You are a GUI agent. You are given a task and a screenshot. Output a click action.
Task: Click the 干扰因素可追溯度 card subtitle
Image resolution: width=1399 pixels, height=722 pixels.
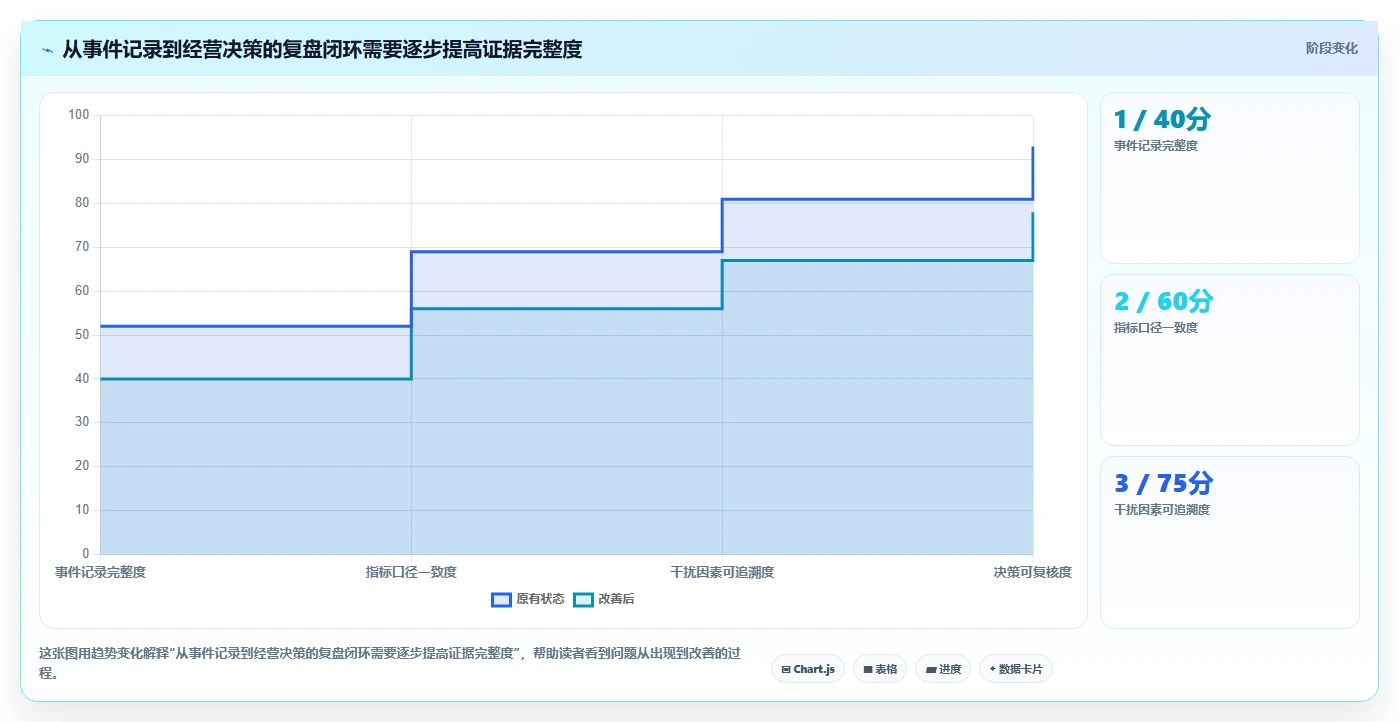pos(1162,510)
